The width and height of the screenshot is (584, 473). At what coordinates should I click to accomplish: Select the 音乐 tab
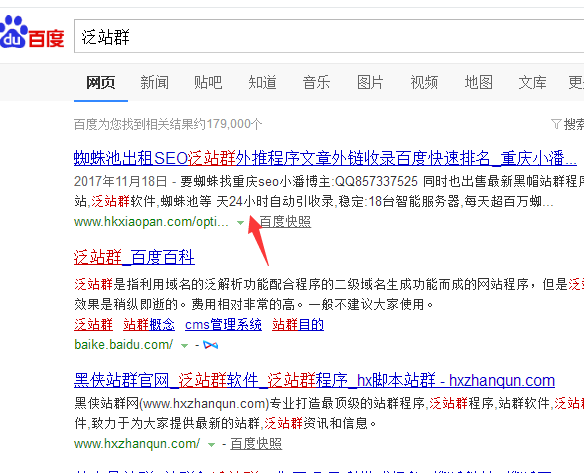316,82
